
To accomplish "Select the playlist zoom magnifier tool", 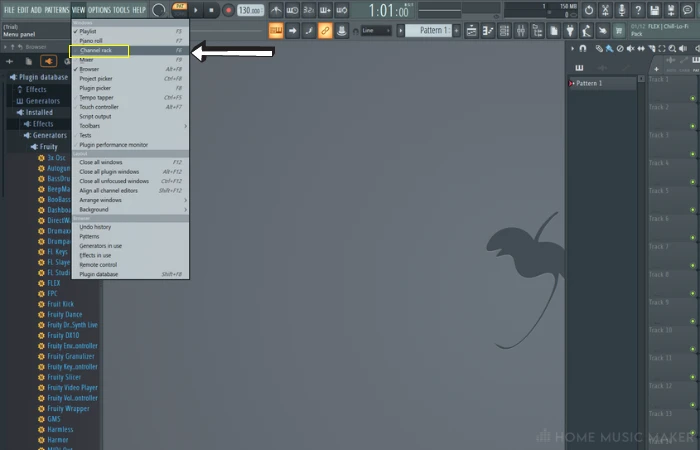I will point(672,49).
